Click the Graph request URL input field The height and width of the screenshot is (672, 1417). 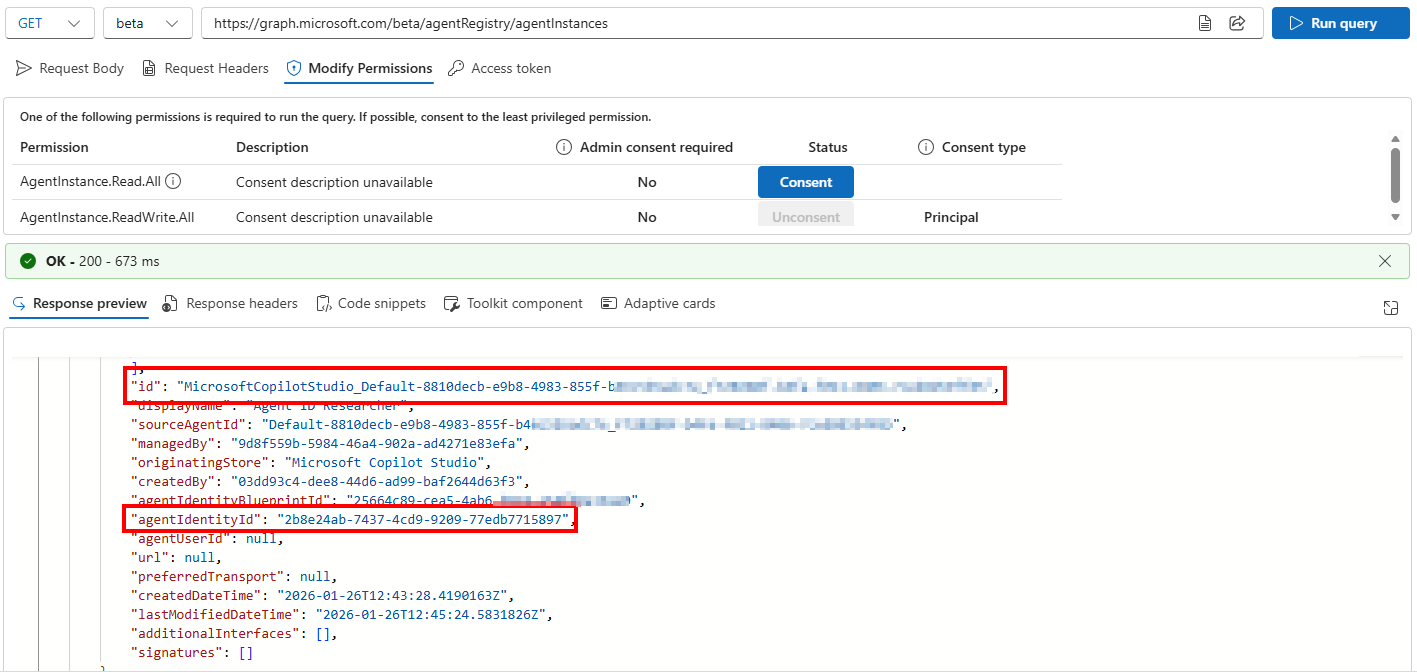click(690, 23)
